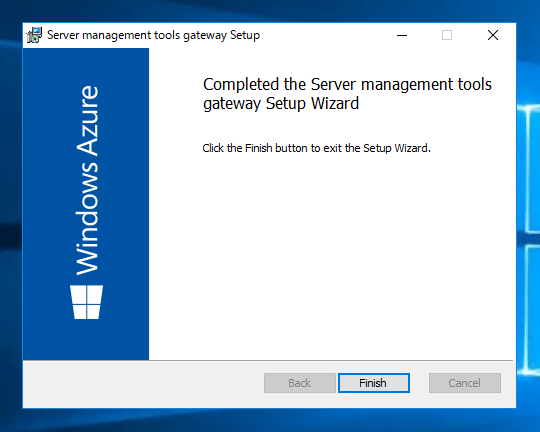The image size is (540, 432).
Task: Click the Windows Azure logo in banner
Action: coord(86,302)
